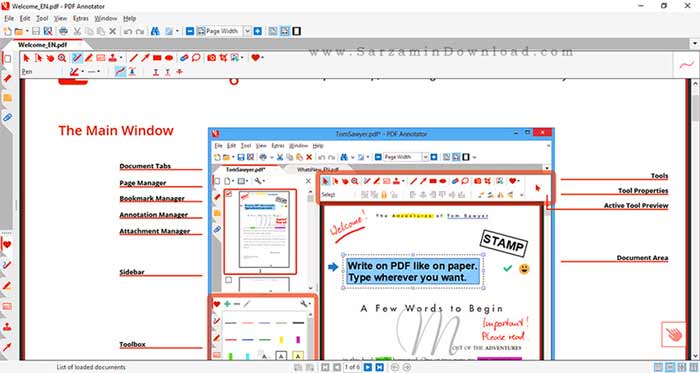Expand the Open folder dropdown arrow
Screen dimensions: 700x373
pos(27,31)
